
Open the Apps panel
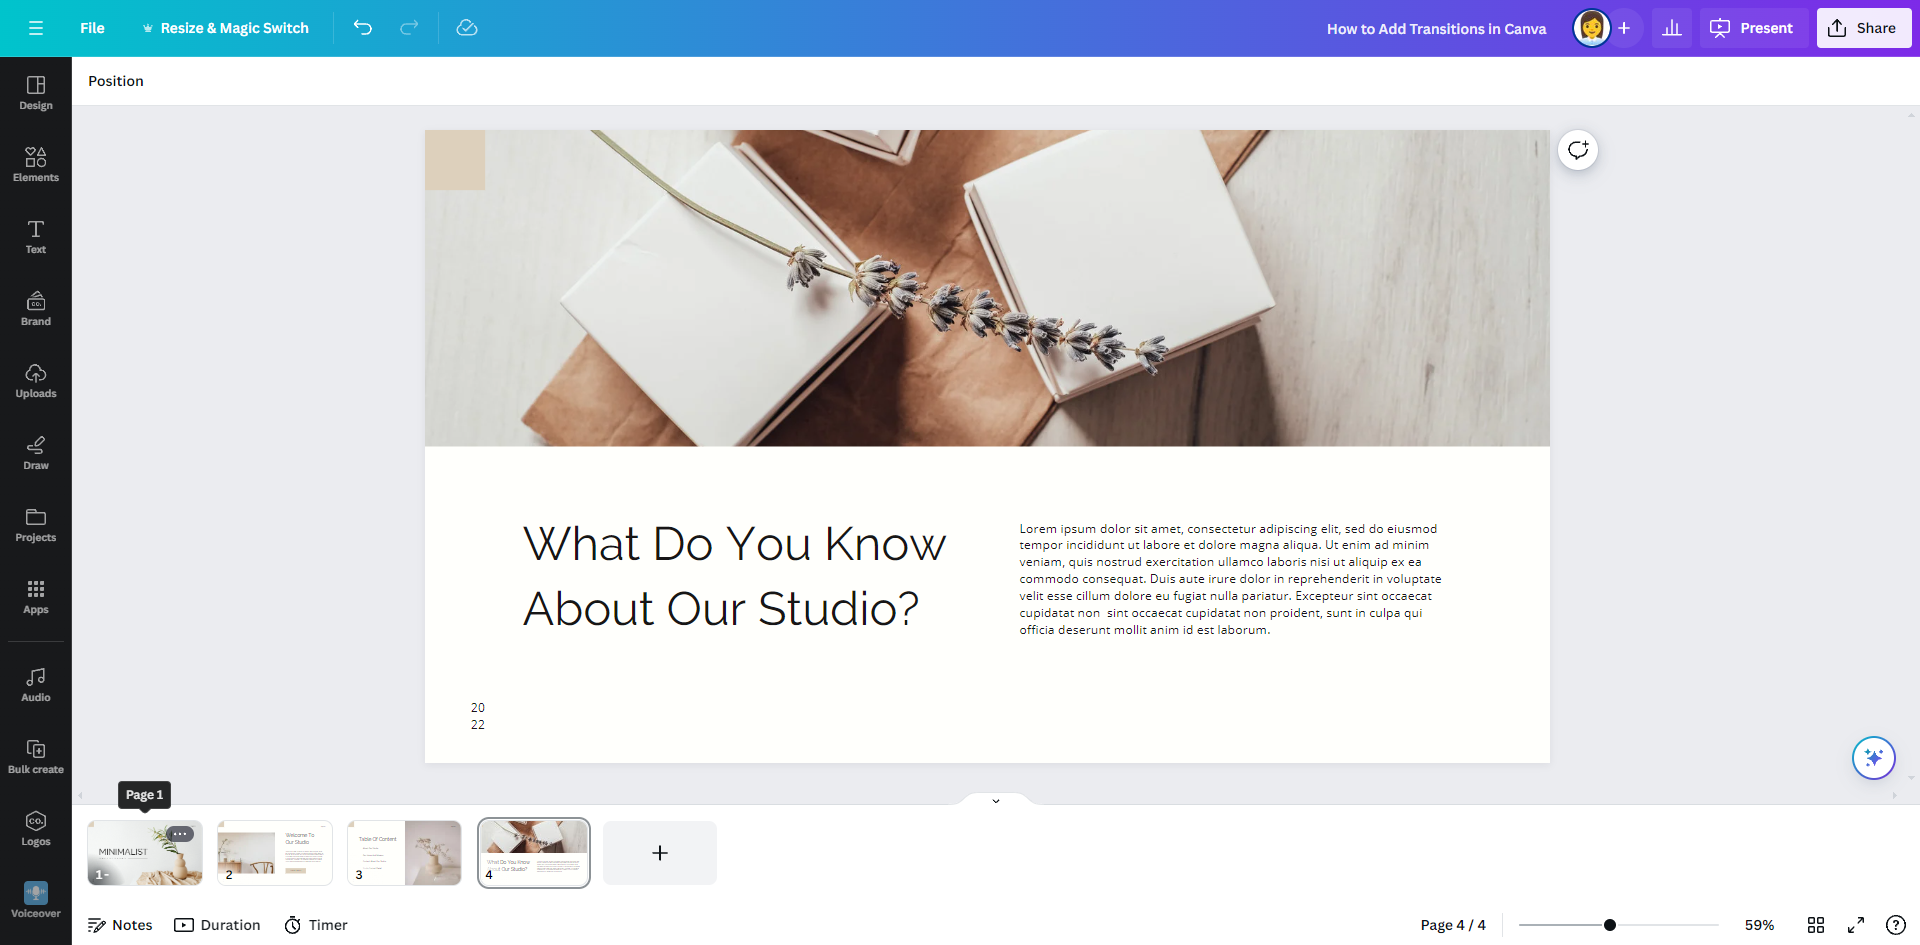click(x=36, y=597)
